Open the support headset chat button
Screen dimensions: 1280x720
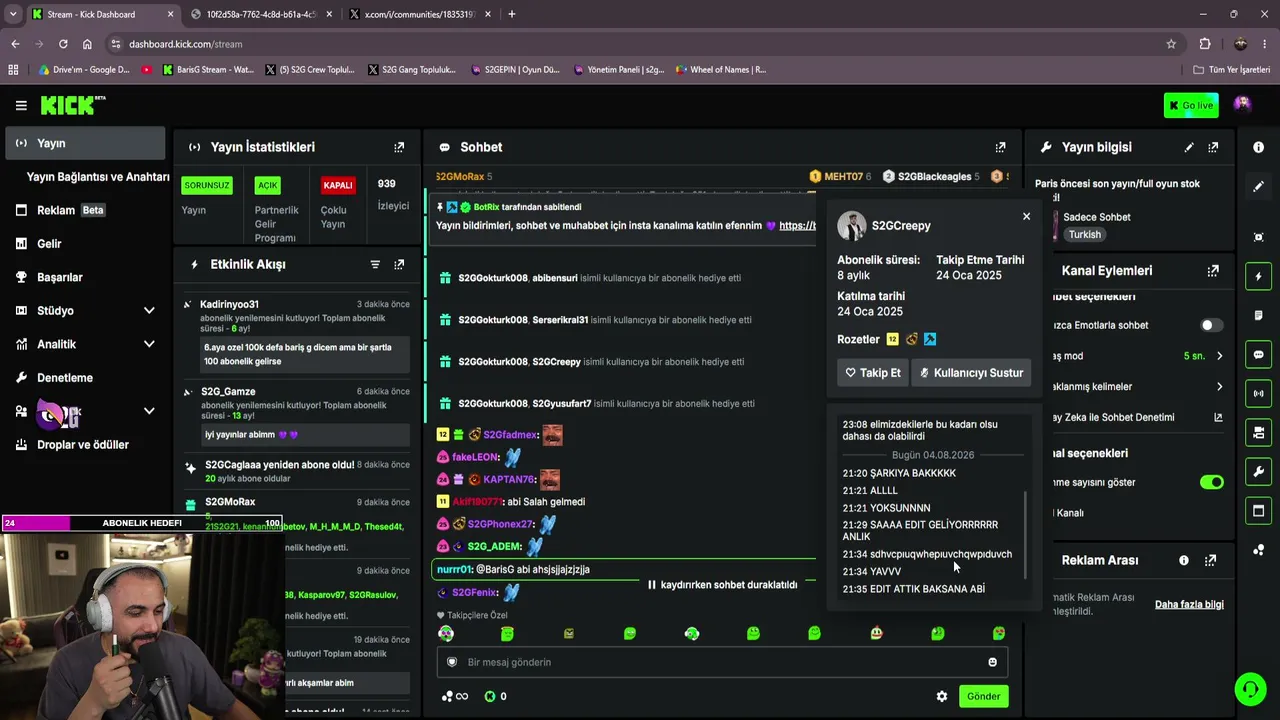click(x=1250, y=689)
